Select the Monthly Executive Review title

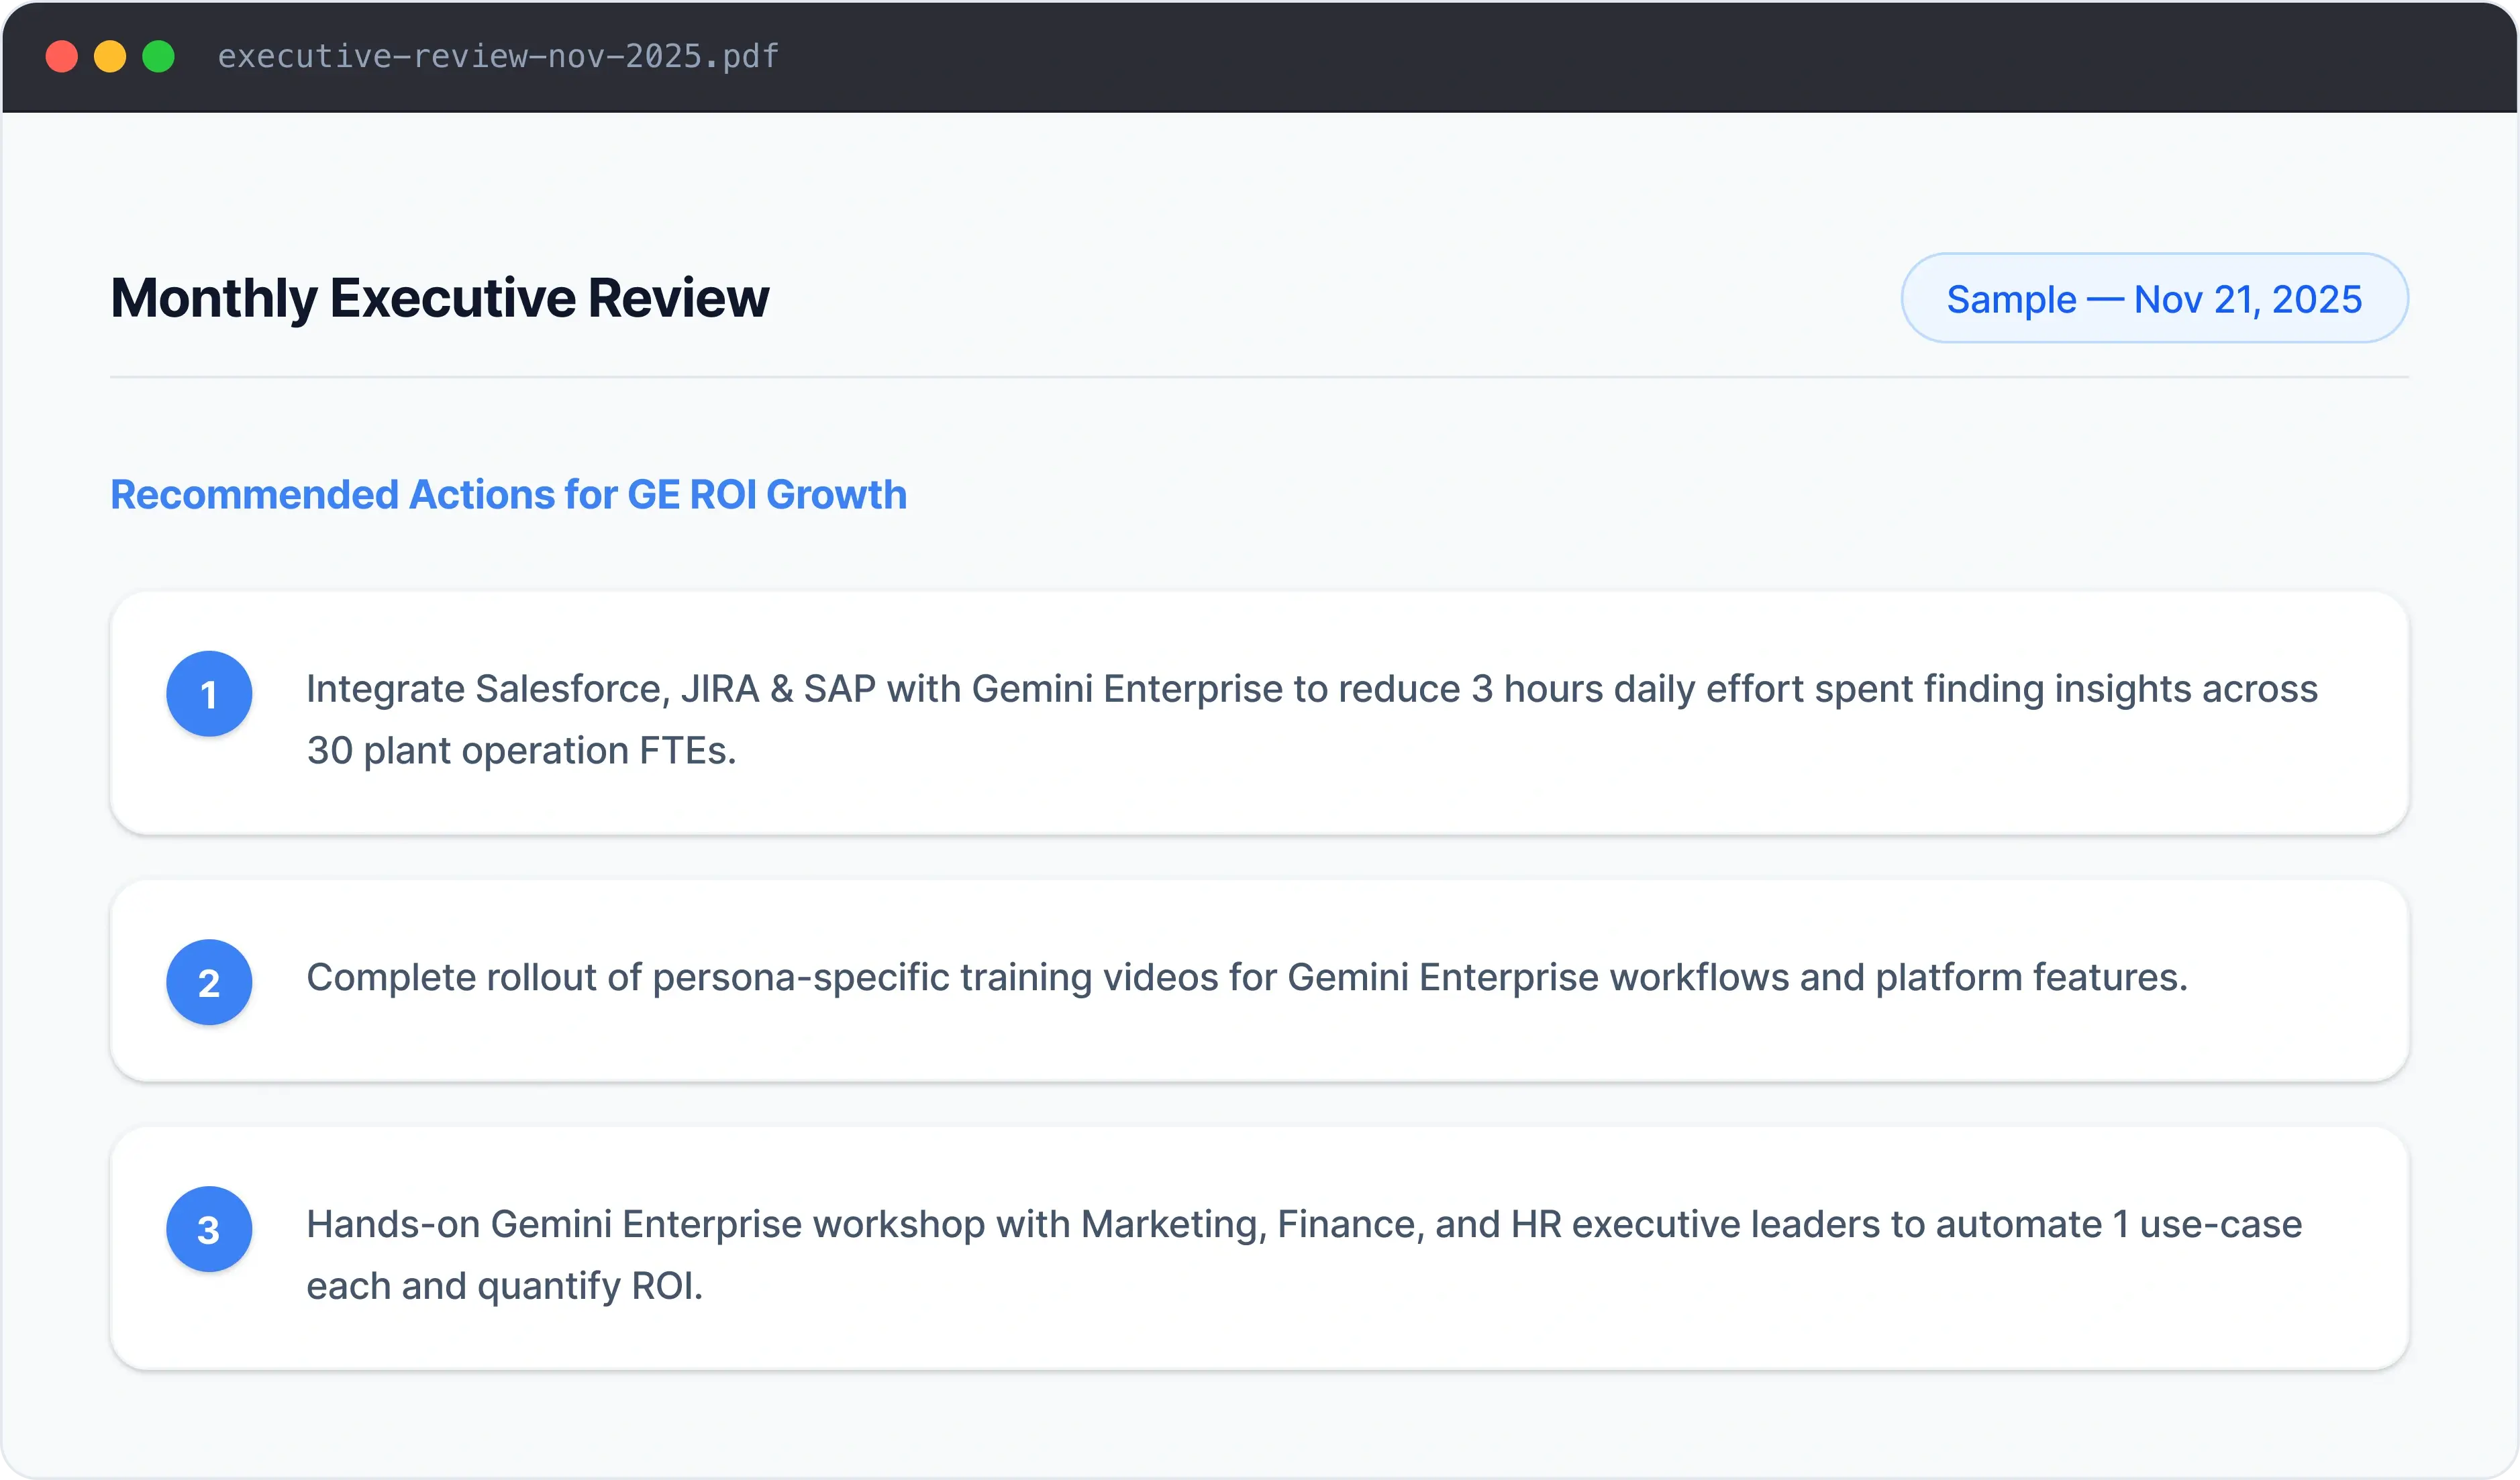(440, 296)
